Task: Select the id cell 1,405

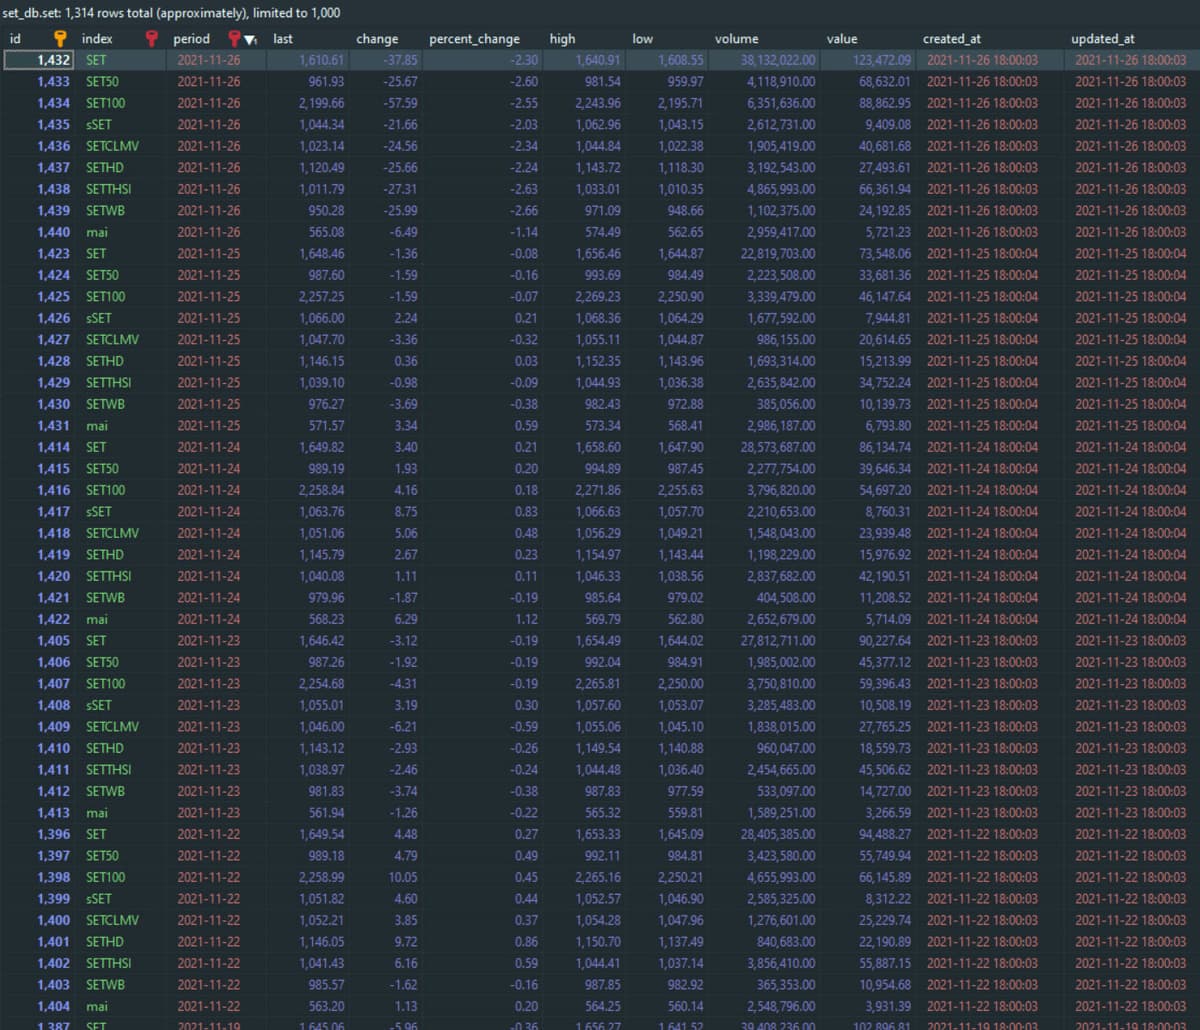Action: [38, 641]
